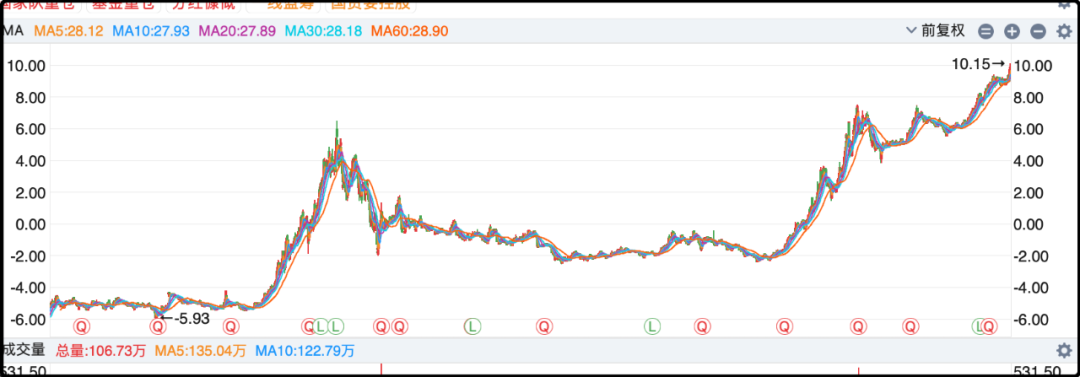Click the volume MA5:135.04万 label

(x=200, y=351)
